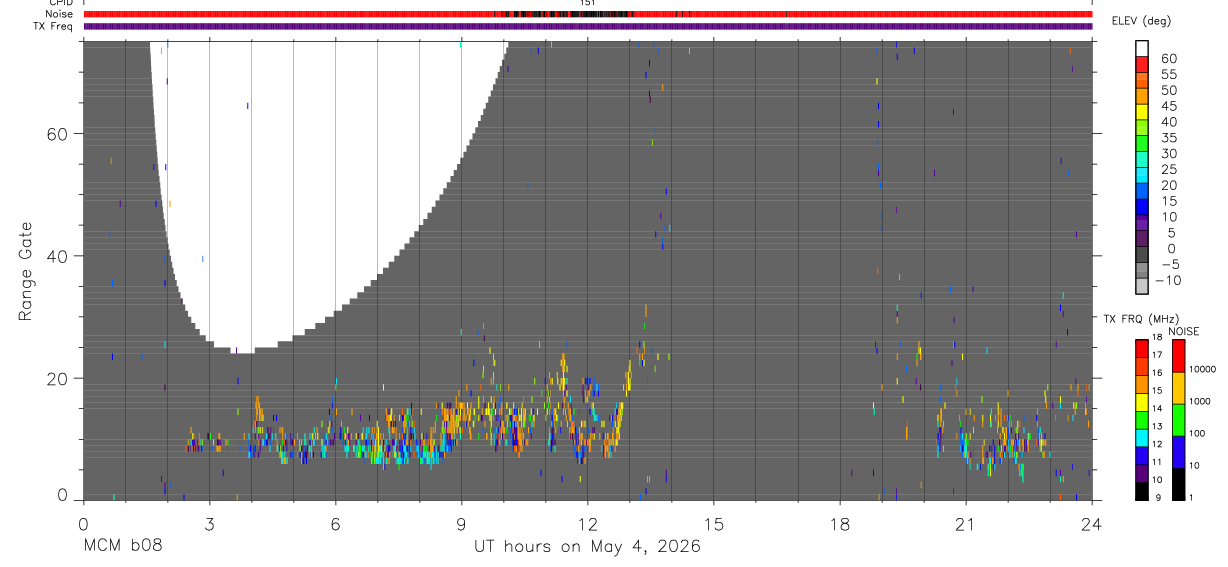The width and height of the screenshot is (1228, 567).
Task: Select the 'NOISE' legend title above colorbar
Action: pos(1183,332)
